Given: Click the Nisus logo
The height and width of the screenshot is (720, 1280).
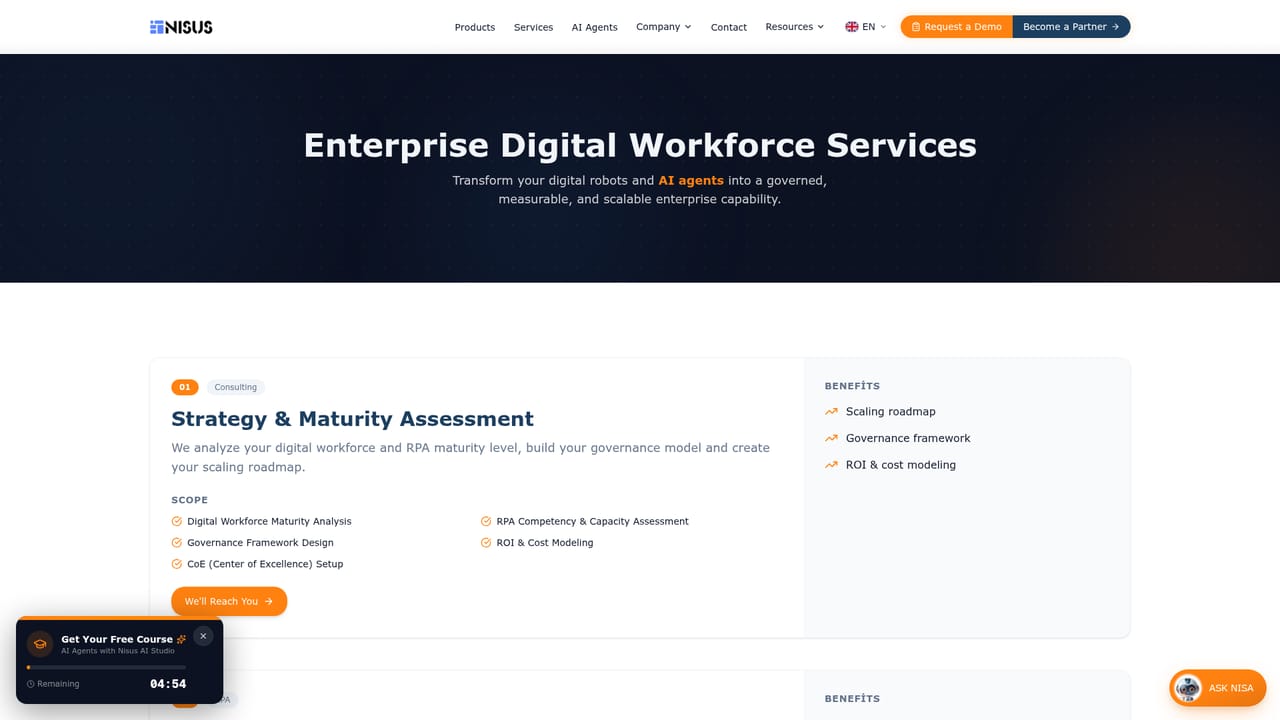Looking at the screenshot, I should pos(181,27).
